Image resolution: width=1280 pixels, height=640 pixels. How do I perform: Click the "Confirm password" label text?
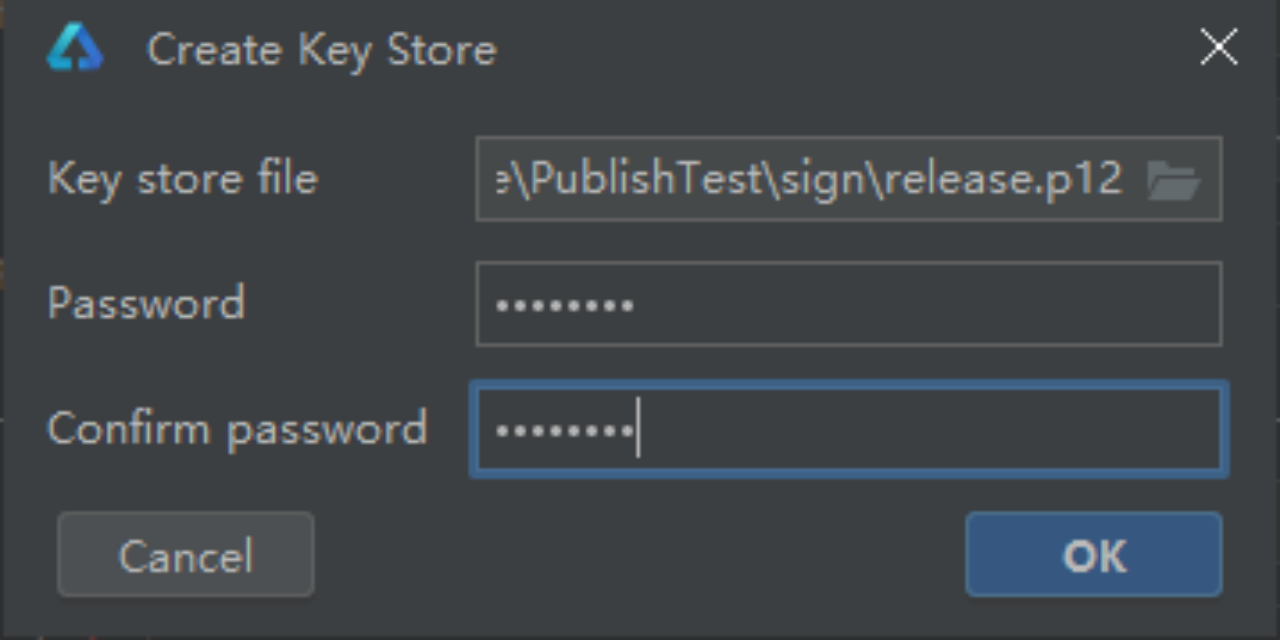[x=237, y=429]
